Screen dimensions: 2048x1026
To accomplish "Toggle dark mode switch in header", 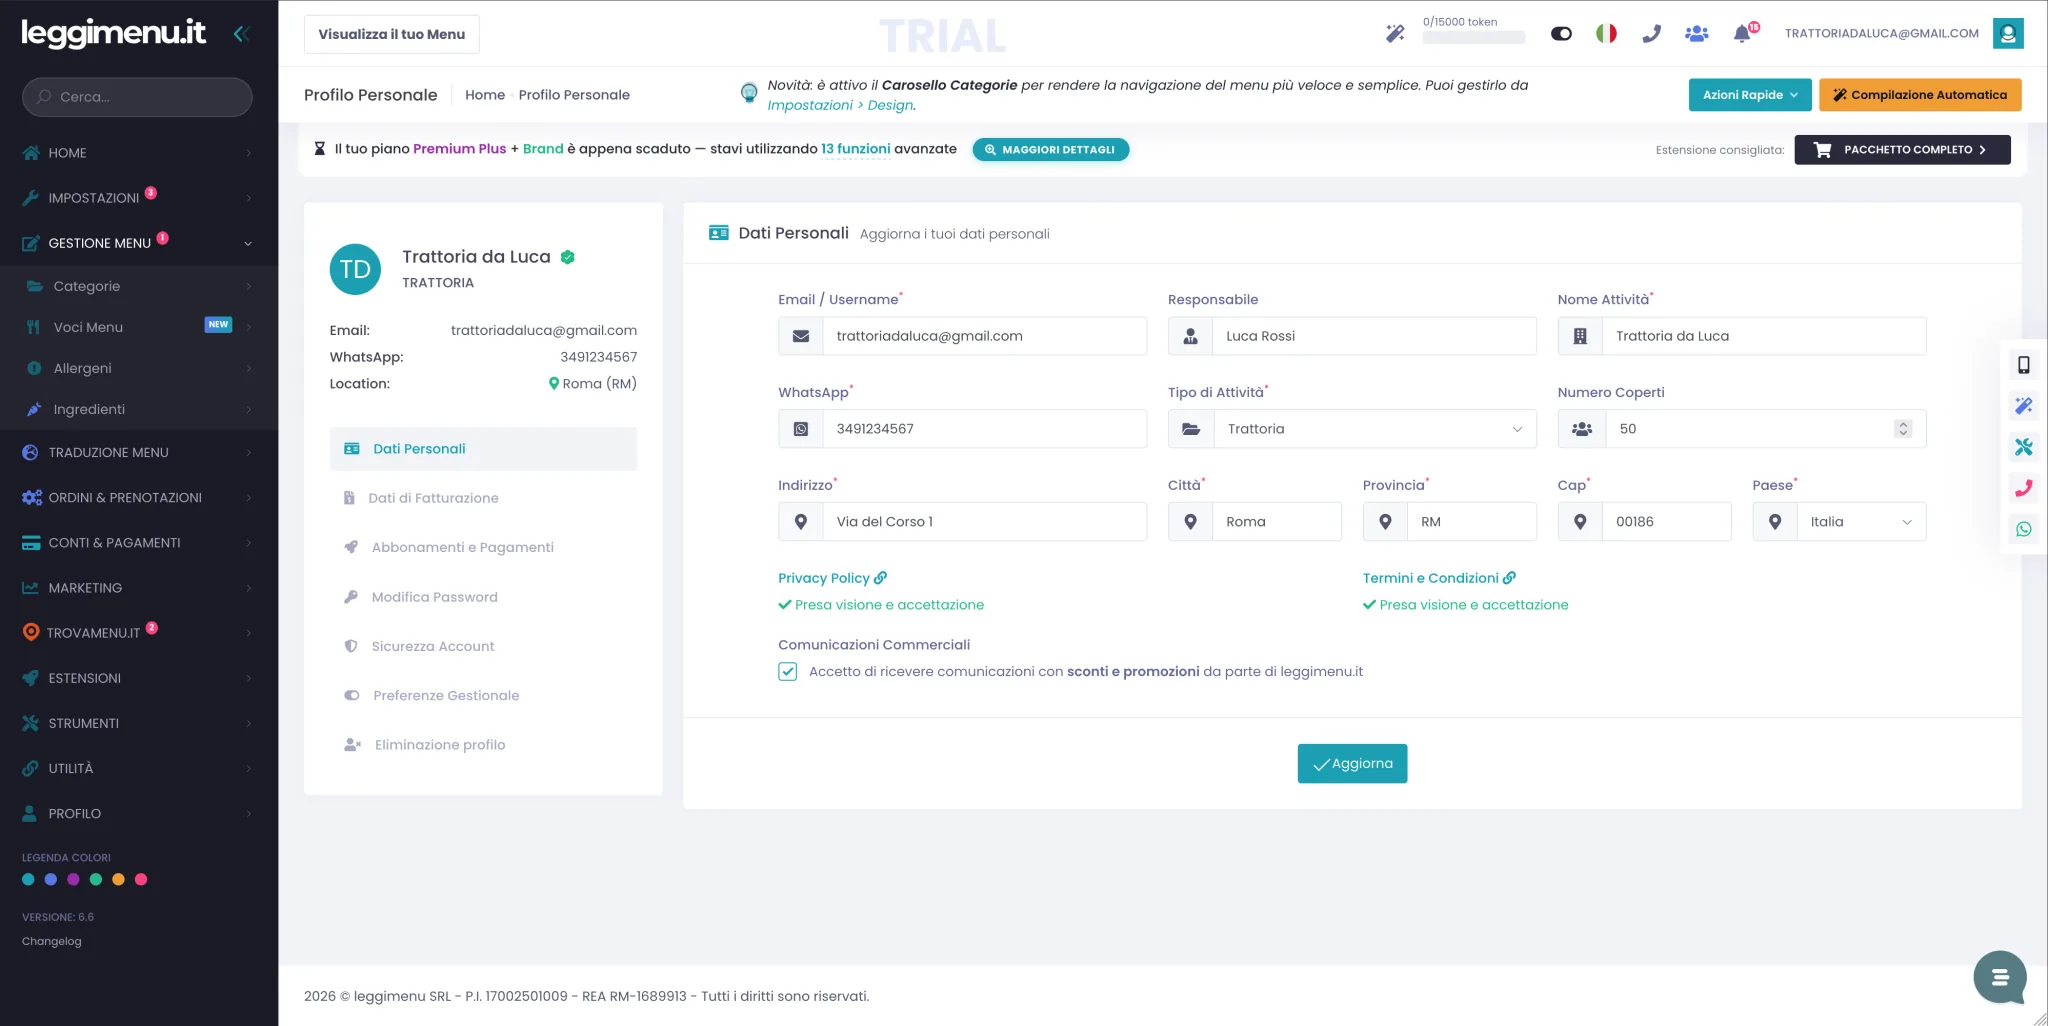I will pos(1561,34).
